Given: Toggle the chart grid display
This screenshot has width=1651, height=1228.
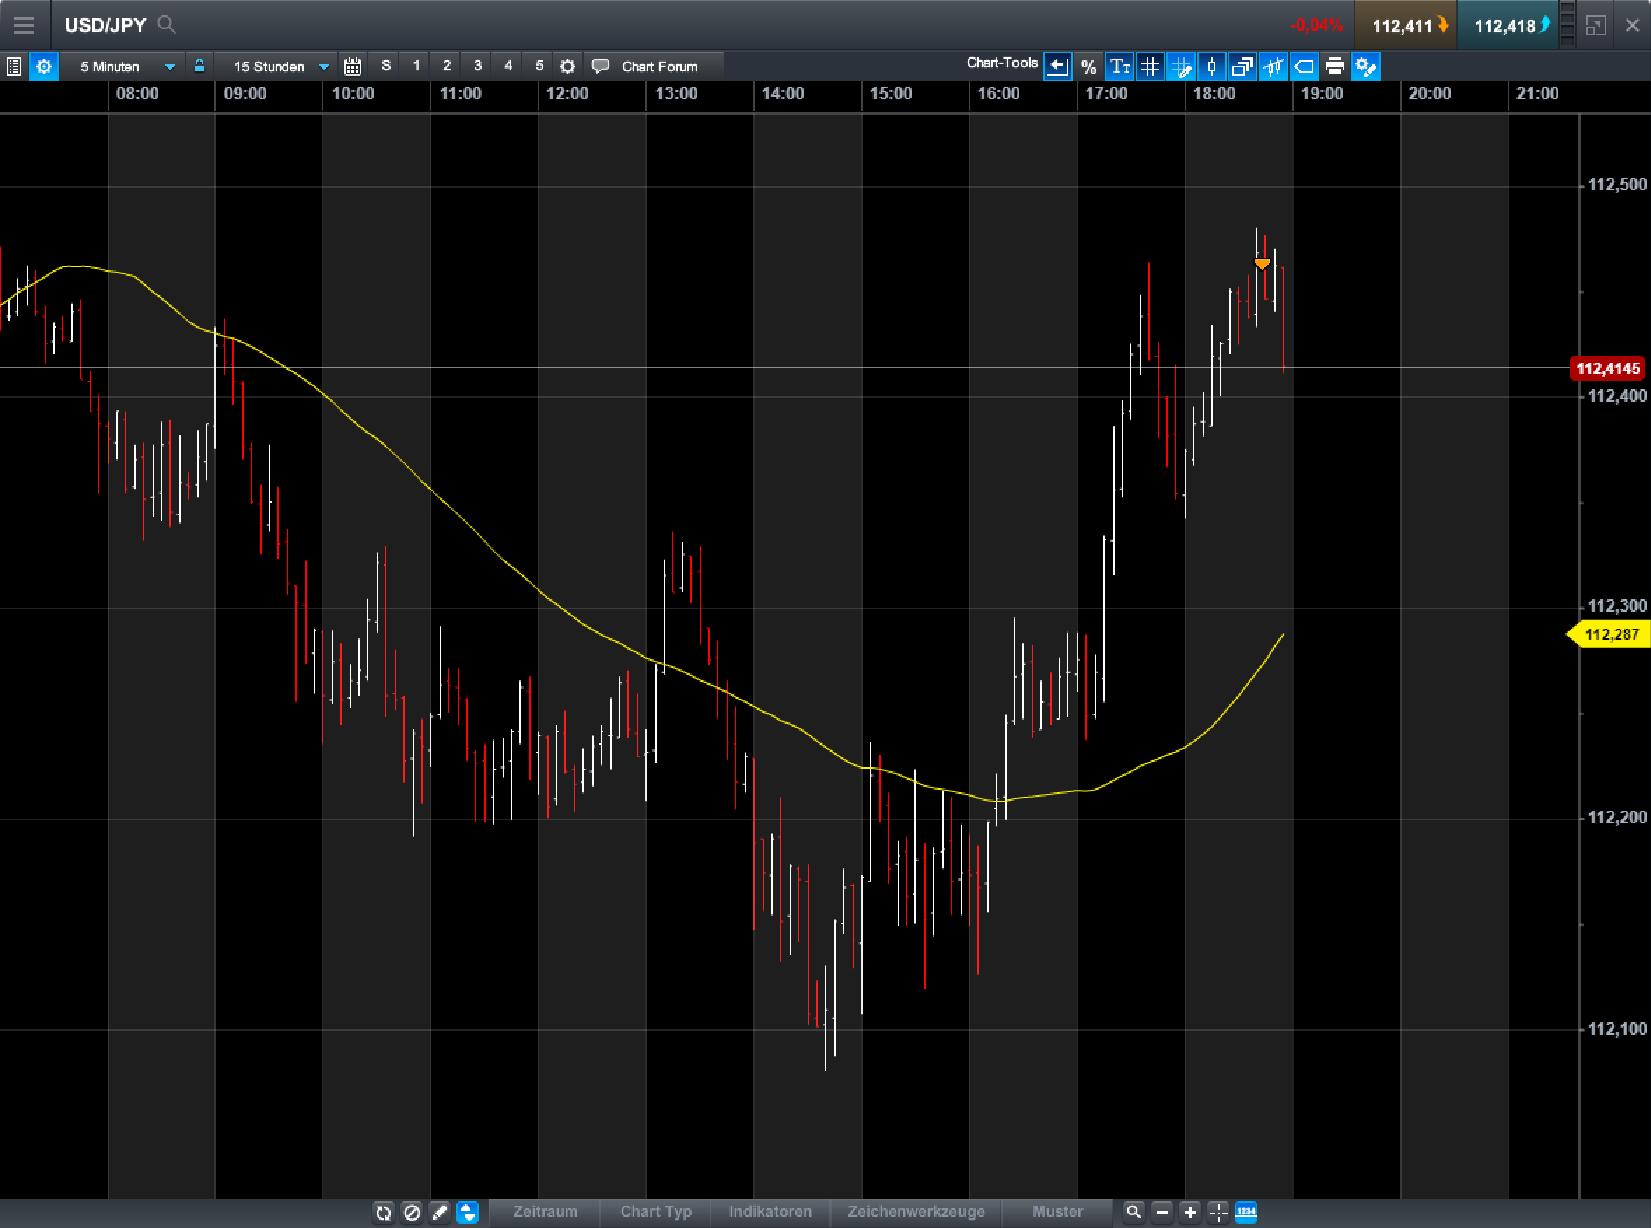Looking at the screenshot, I should 1150,66.
